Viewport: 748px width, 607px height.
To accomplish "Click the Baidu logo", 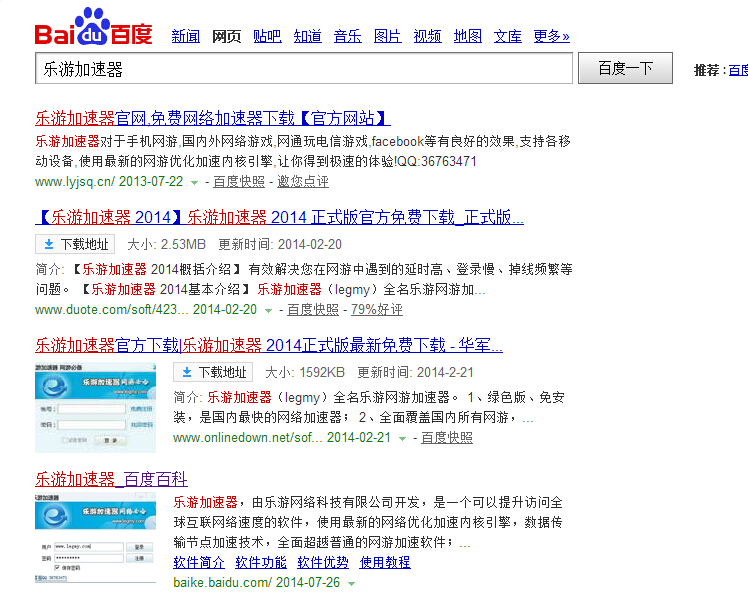I will 94,27.
